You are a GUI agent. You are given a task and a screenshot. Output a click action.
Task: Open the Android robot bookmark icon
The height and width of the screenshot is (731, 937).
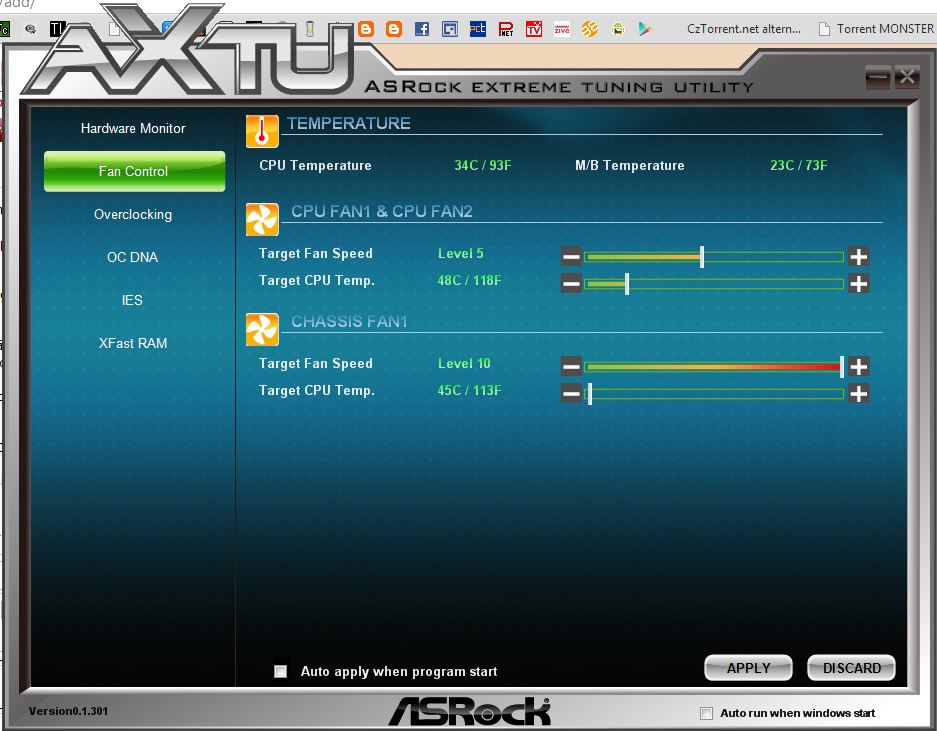point(618,29)
